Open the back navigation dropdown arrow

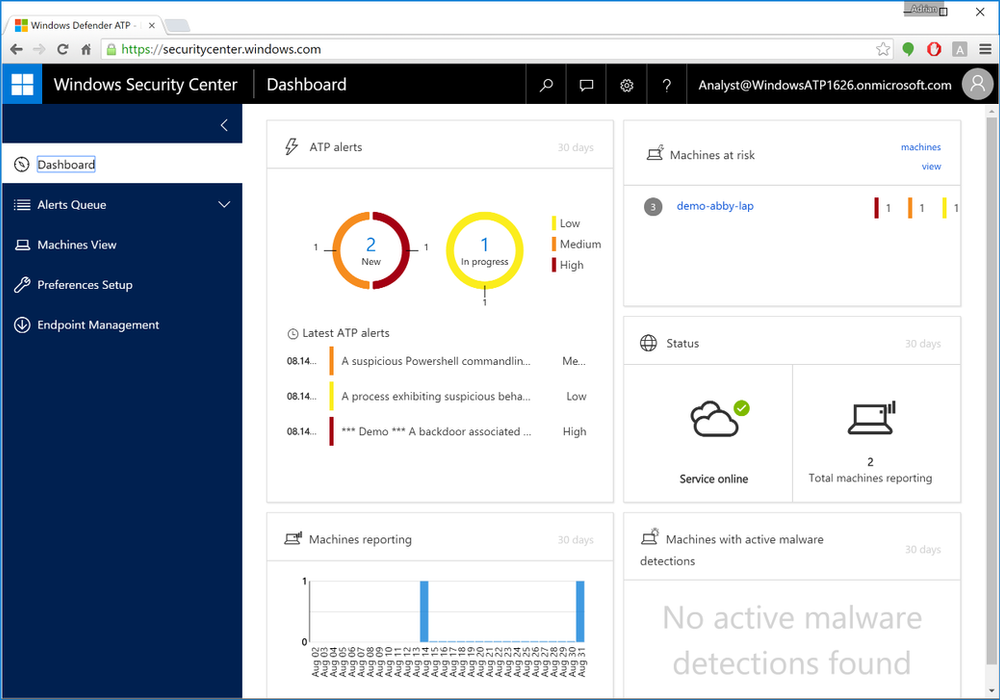[38, 48]
